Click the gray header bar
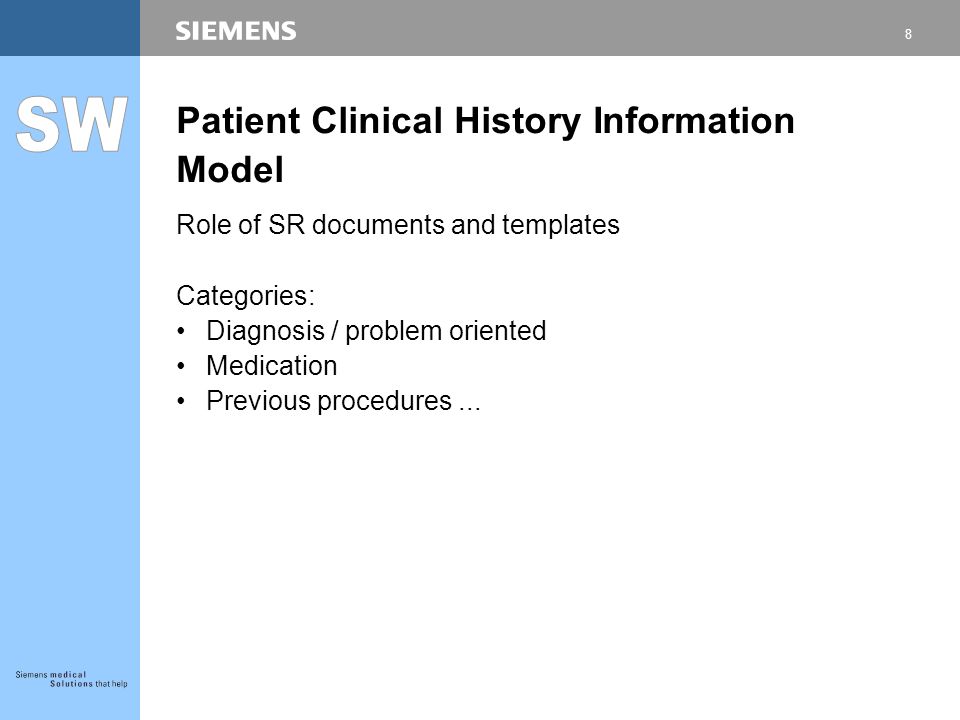Image resolution: width=960 pixels, height=720 pixels. [x=550, y=28]
